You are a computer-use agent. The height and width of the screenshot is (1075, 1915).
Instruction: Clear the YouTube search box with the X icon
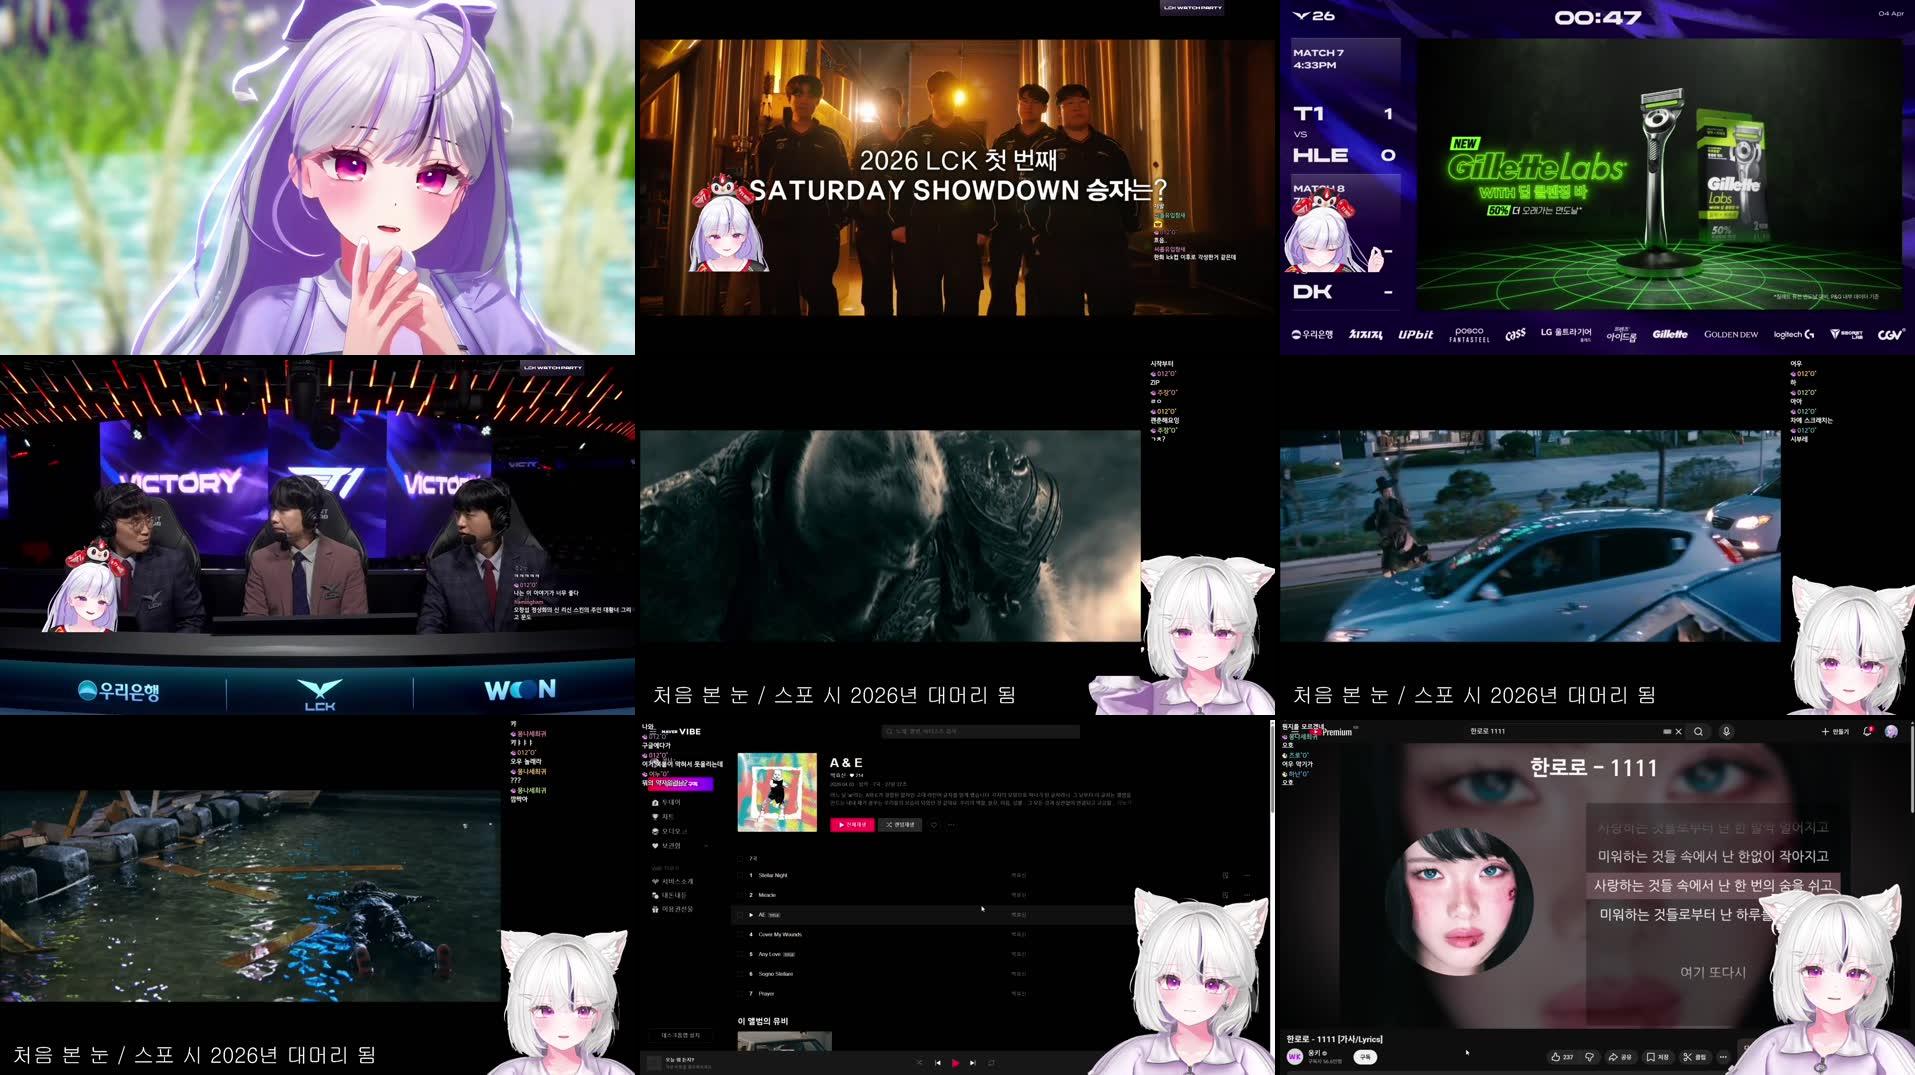pos(1679,731)
